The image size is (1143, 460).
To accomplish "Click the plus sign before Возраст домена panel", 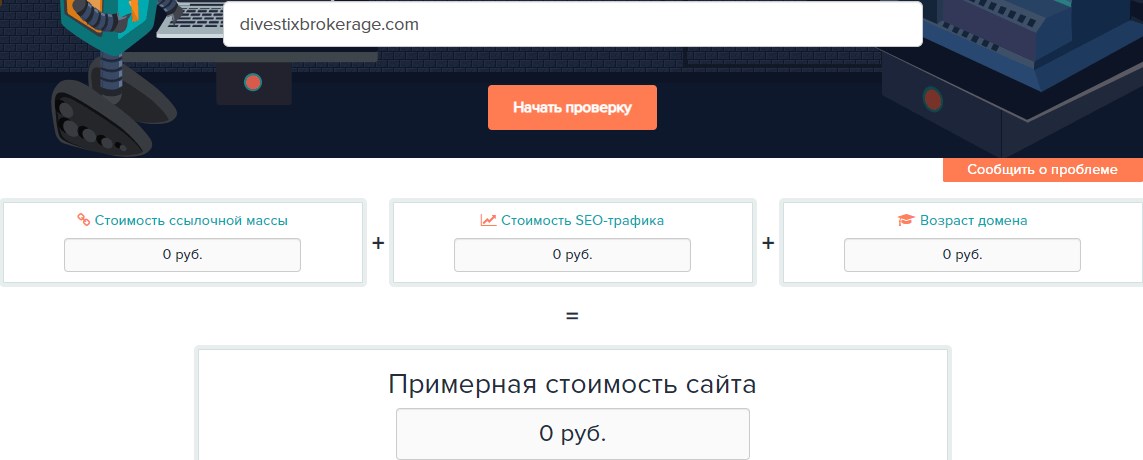I will click(768, 243).
